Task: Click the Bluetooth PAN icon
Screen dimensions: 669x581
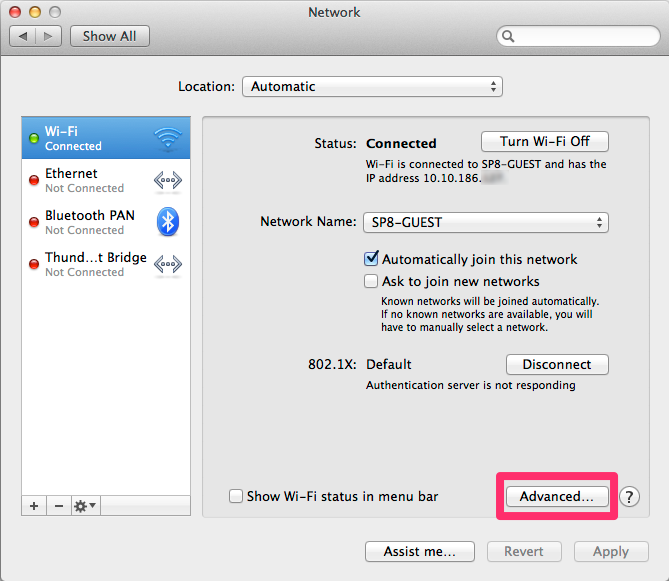Action: [x=167, y=222]
